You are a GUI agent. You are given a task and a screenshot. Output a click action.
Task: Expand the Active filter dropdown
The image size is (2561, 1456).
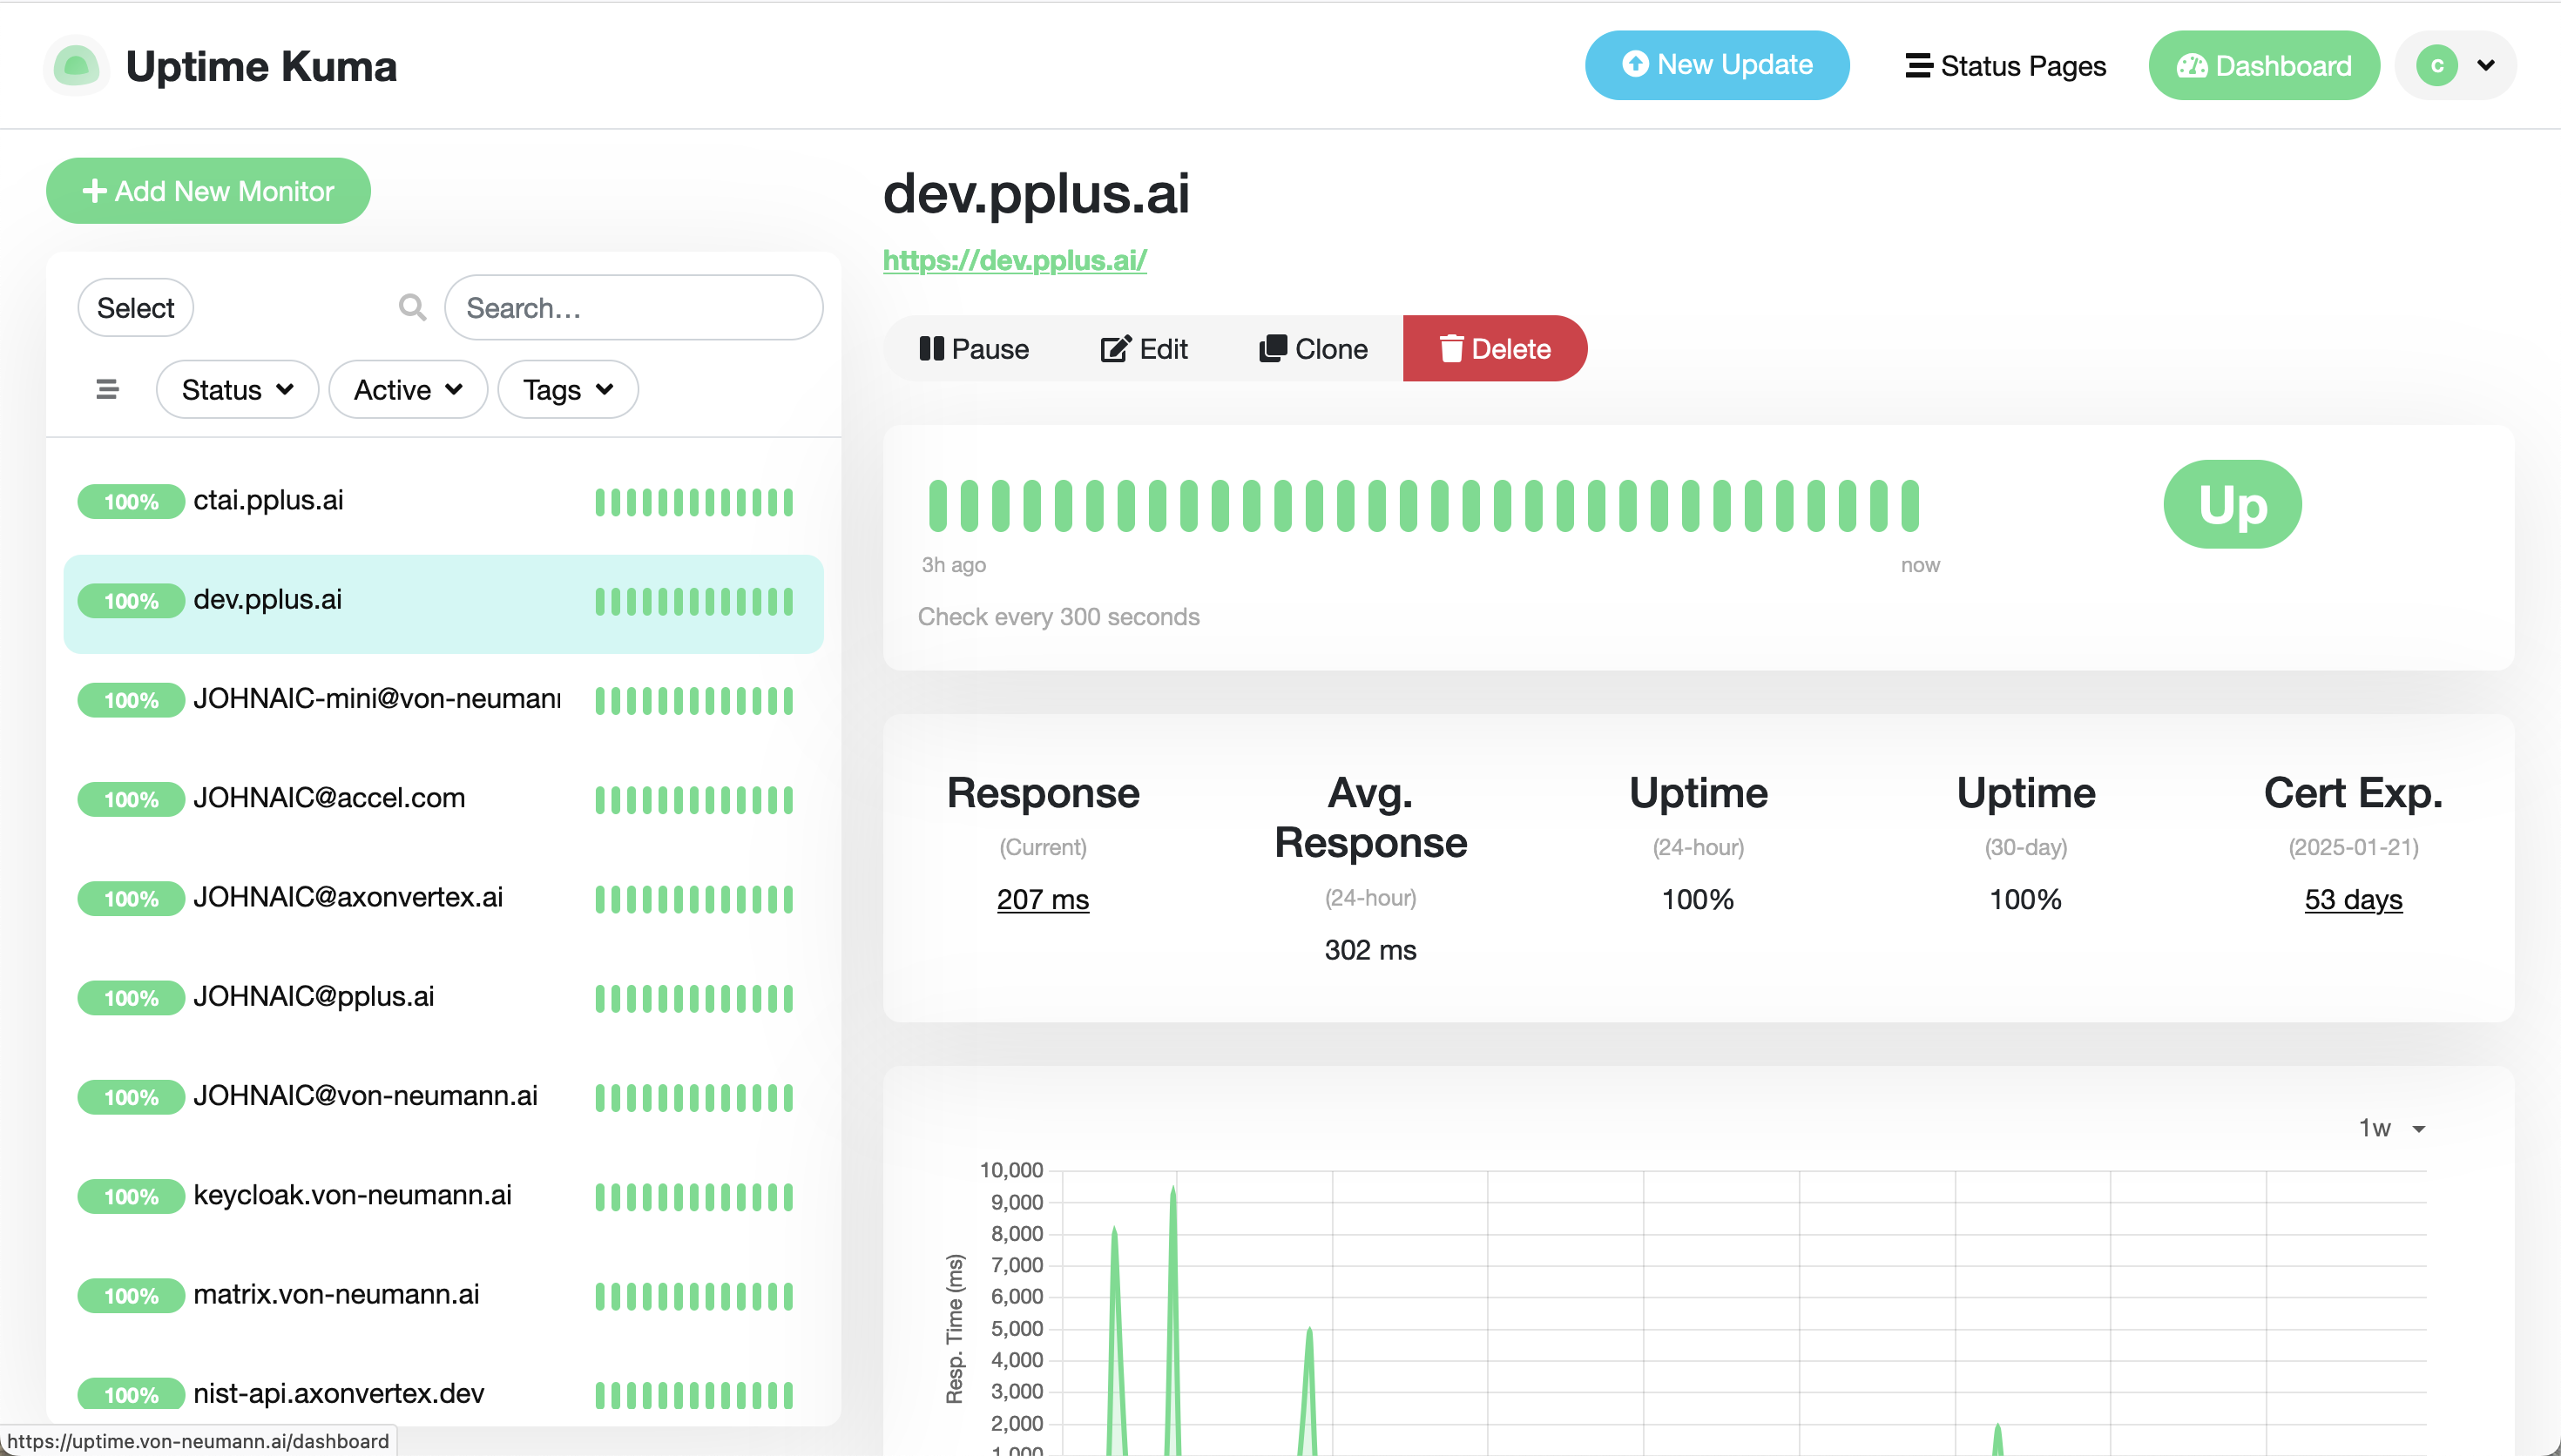coord(407,390)
